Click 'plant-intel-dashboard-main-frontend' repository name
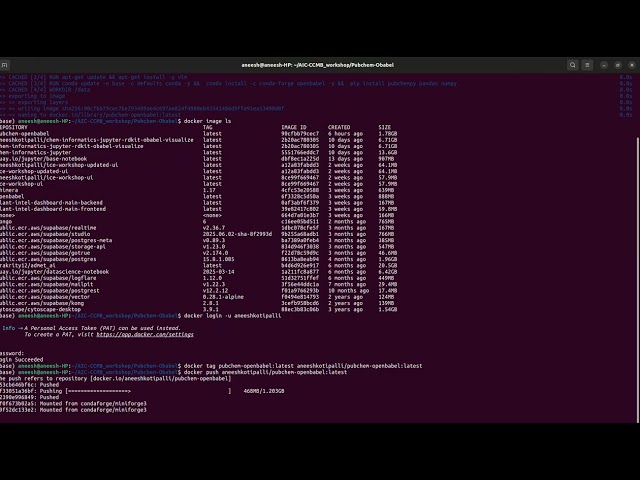The height and width of the screenshot is (480, 640). pyautogui.click(x=53, y=209)
